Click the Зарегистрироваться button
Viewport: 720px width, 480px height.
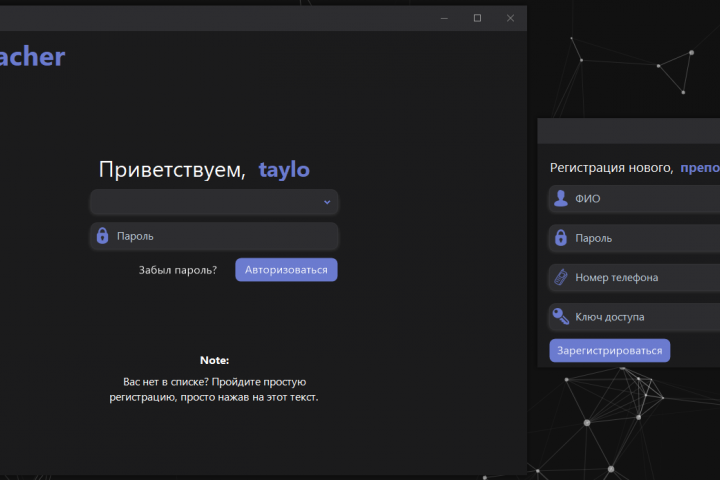pyautogui.click(x=610, y=350)
